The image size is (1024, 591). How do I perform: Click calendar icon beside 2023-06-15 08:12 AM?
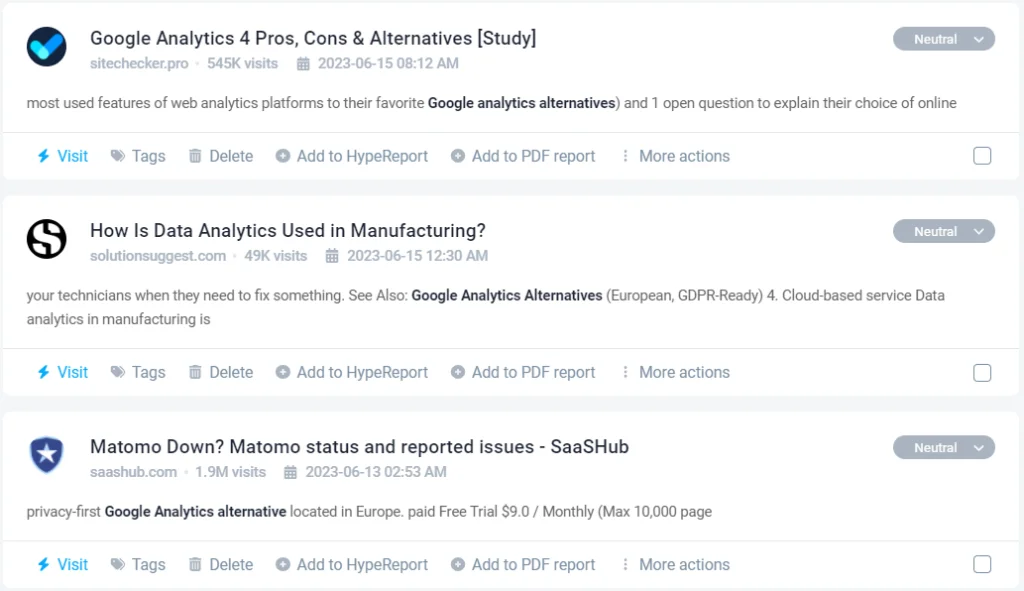(303, 64)
